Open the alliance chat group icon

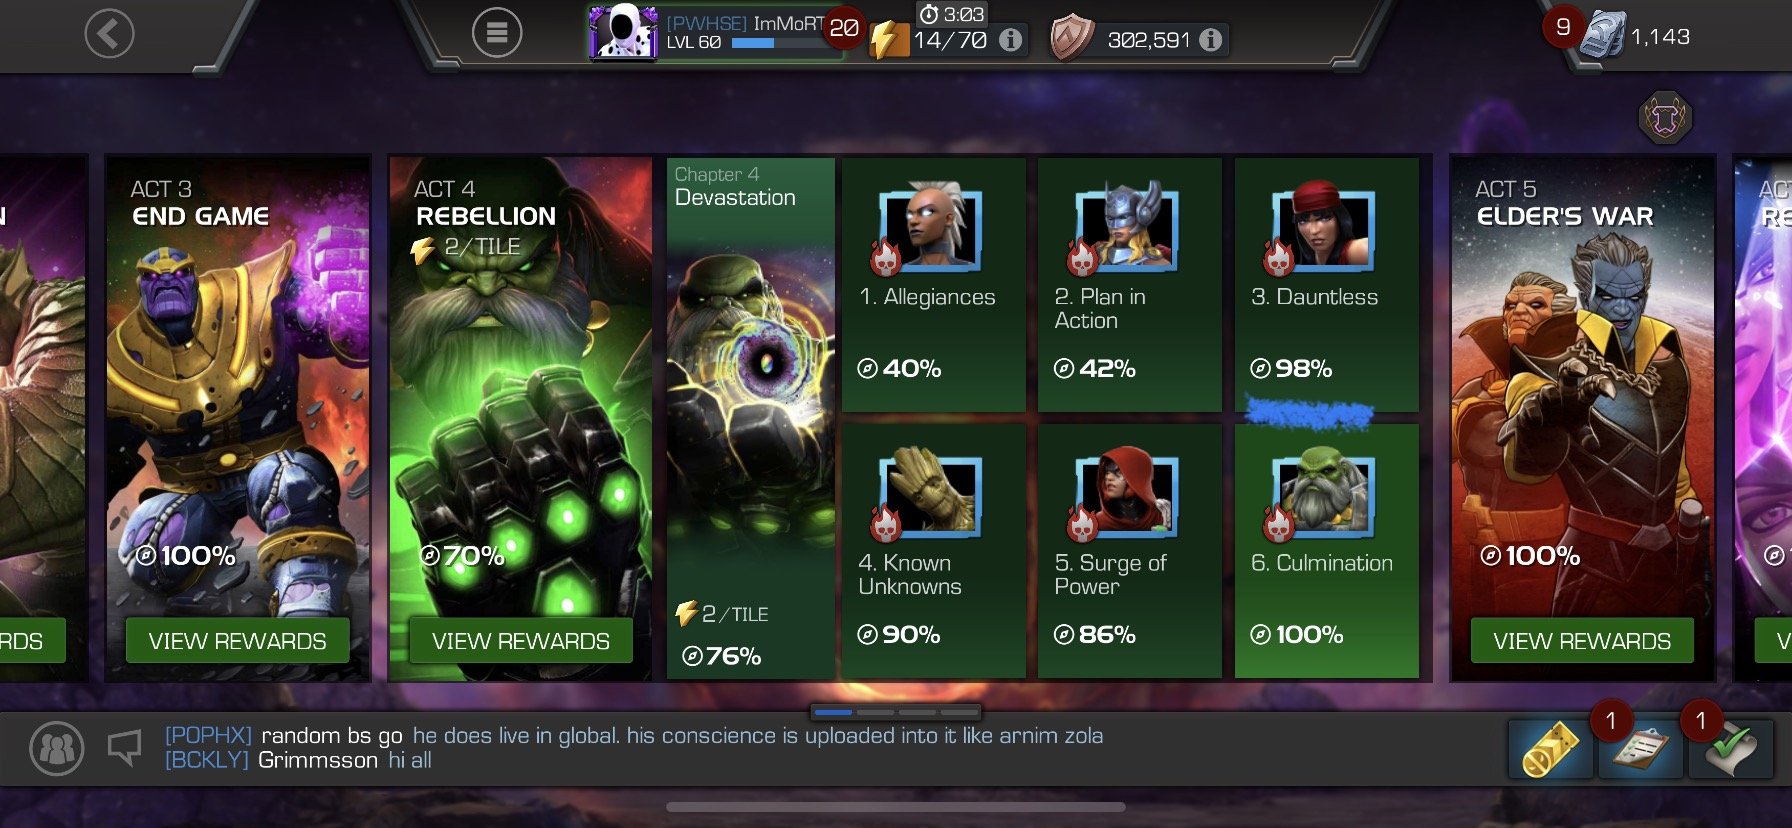(57, 748)
